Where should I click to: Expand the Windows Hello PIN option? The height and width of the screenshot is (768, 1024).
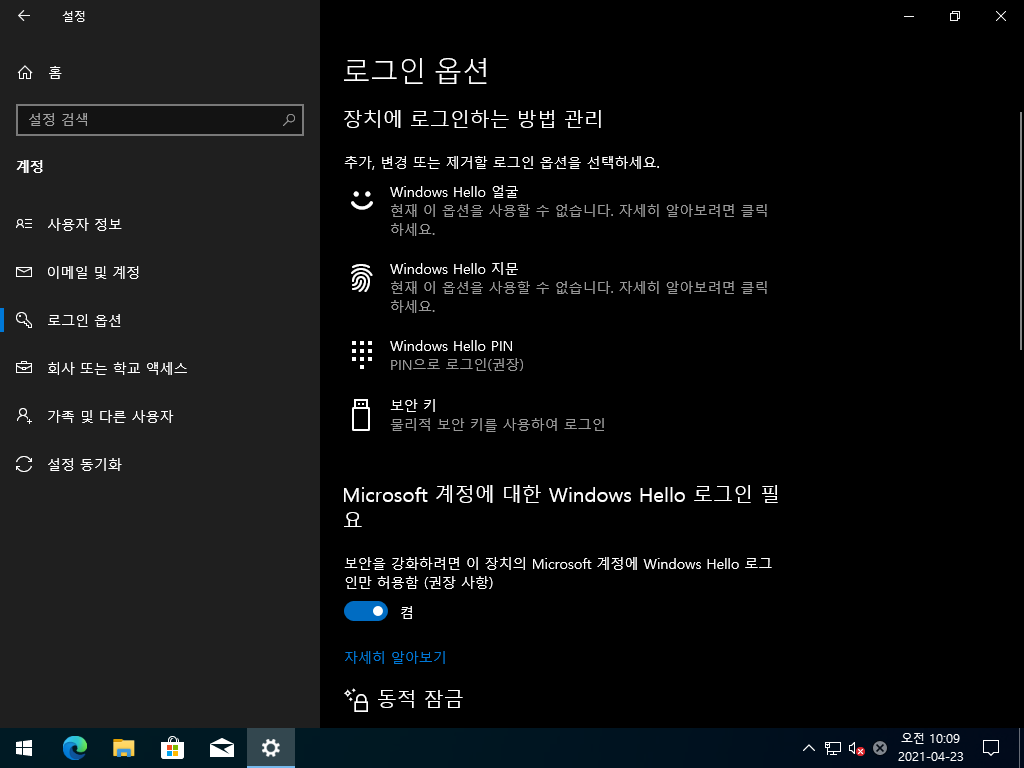(562, 355)
